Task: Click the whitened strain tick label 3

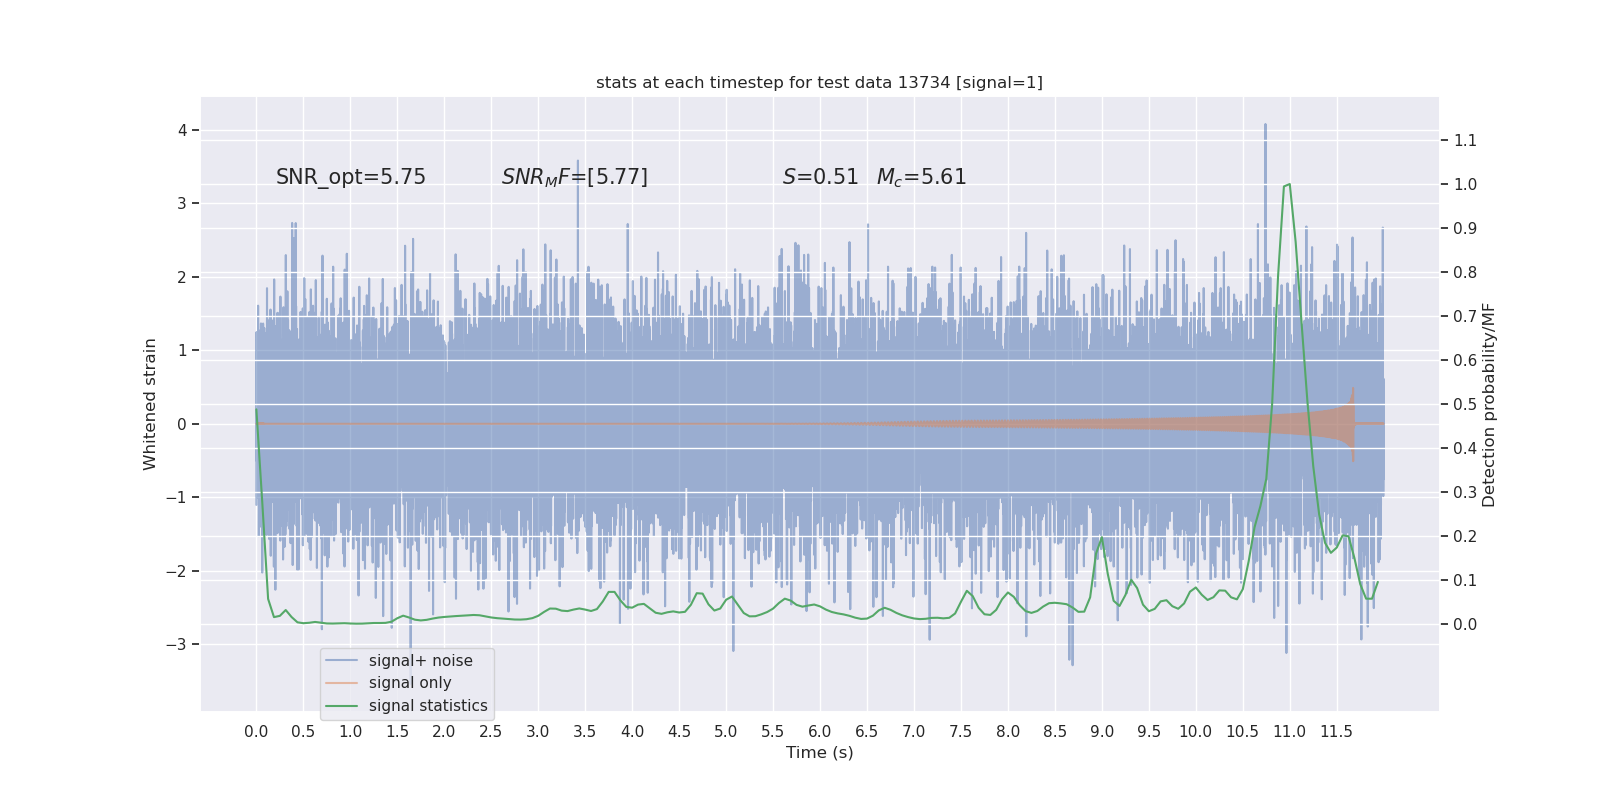Action: point(182,203)
